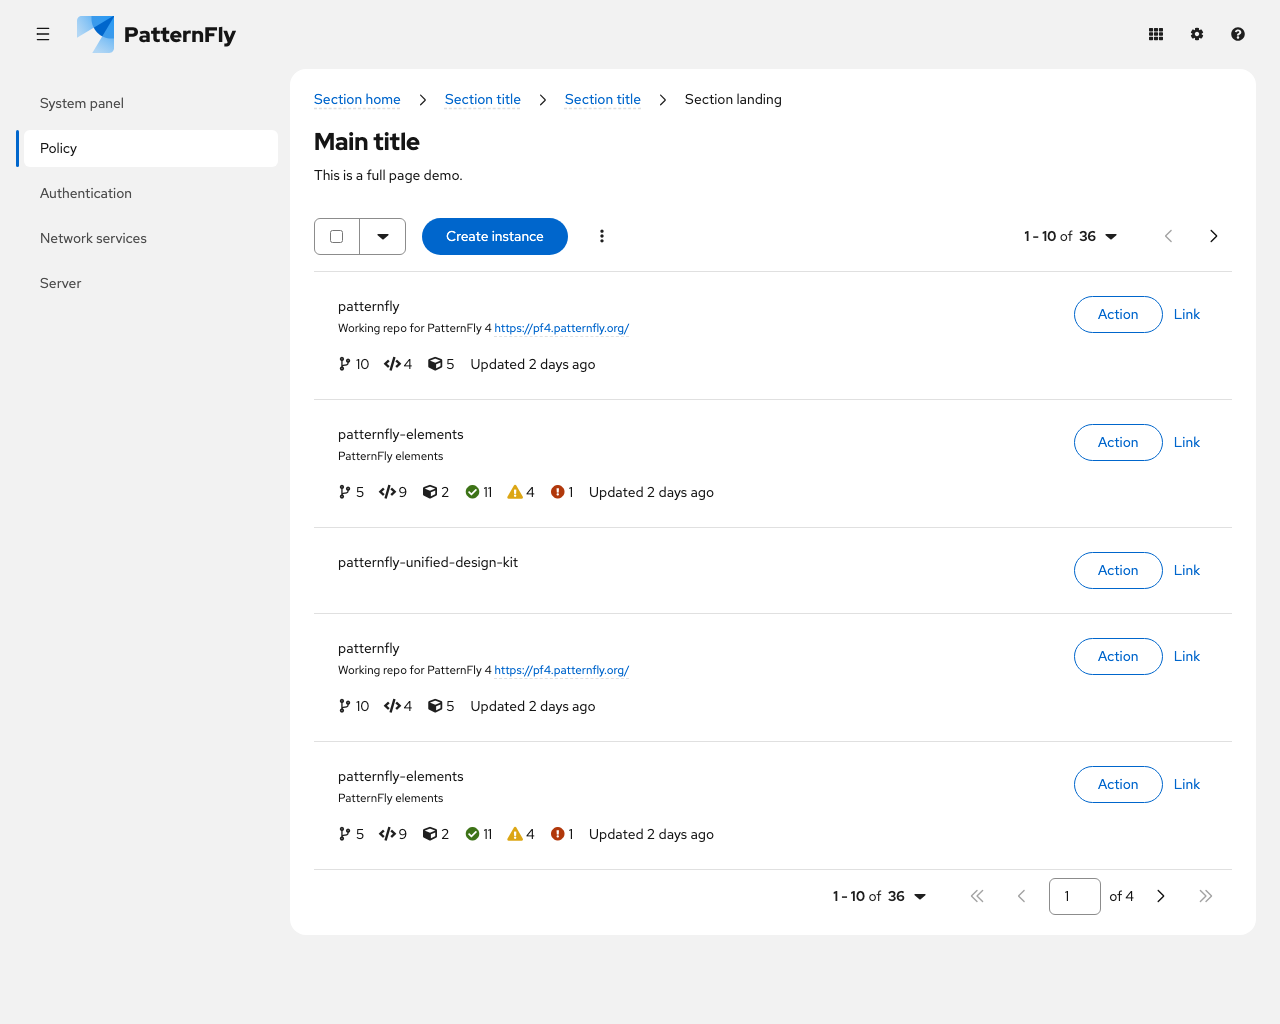Go to Section home breadcrumb
This screenshot has height=1024, width=1280.
pos(357,99)
